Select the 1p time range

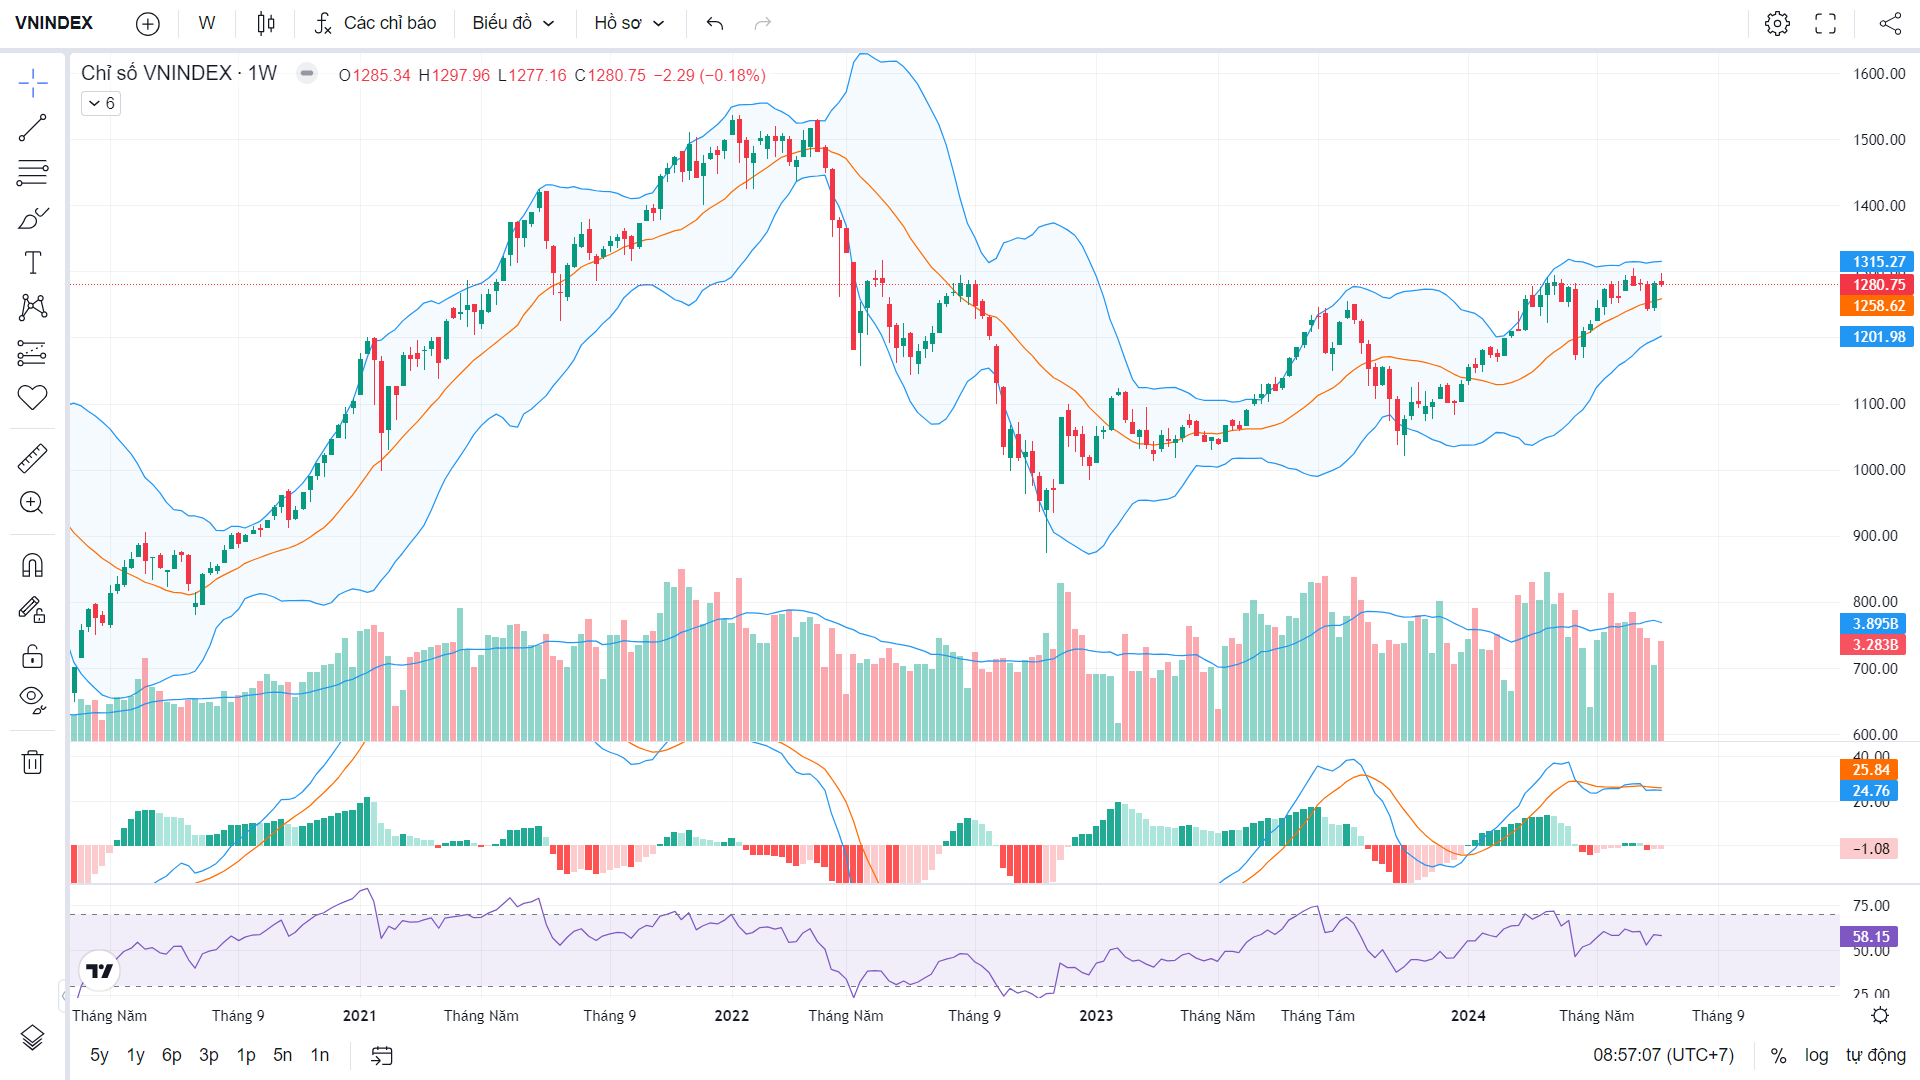[x=246, y=1055]
